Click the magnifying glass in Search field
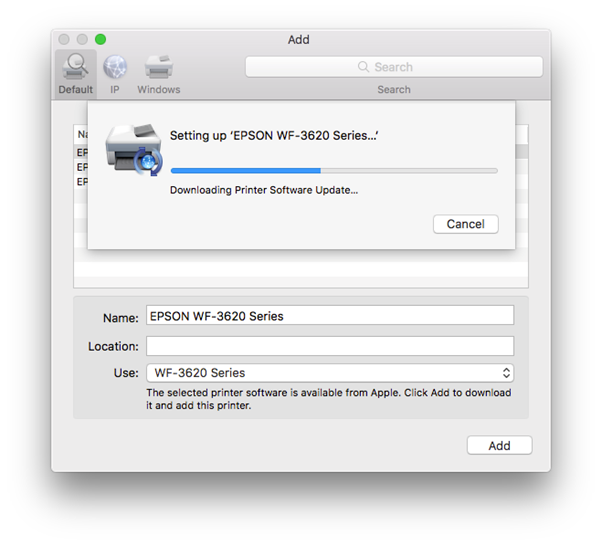Viewport: 602px width, 545px height. pyautogui.click(x=364, y=67)
